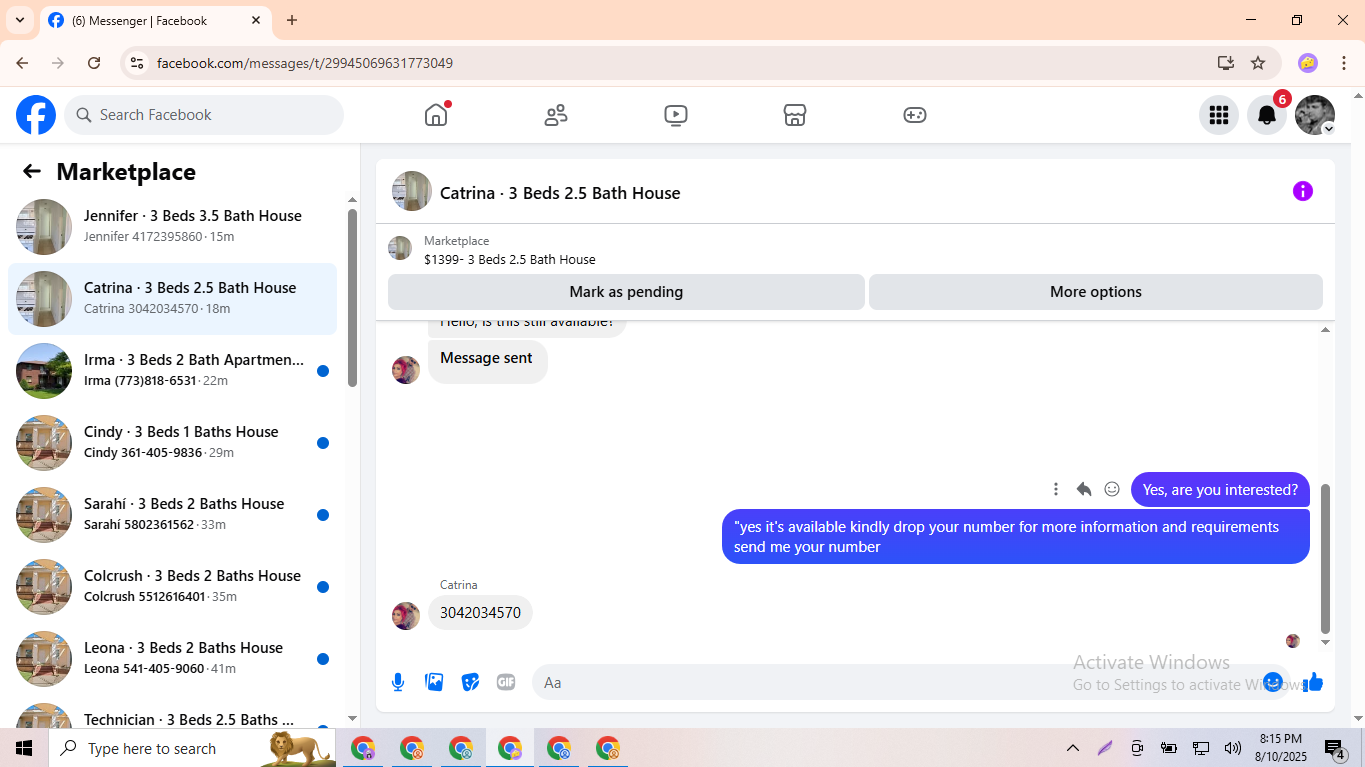1365x767 pixels.
Task: Select Catrina 3 Beds 2.5 Bath conversation
Action: click(172, 299)
